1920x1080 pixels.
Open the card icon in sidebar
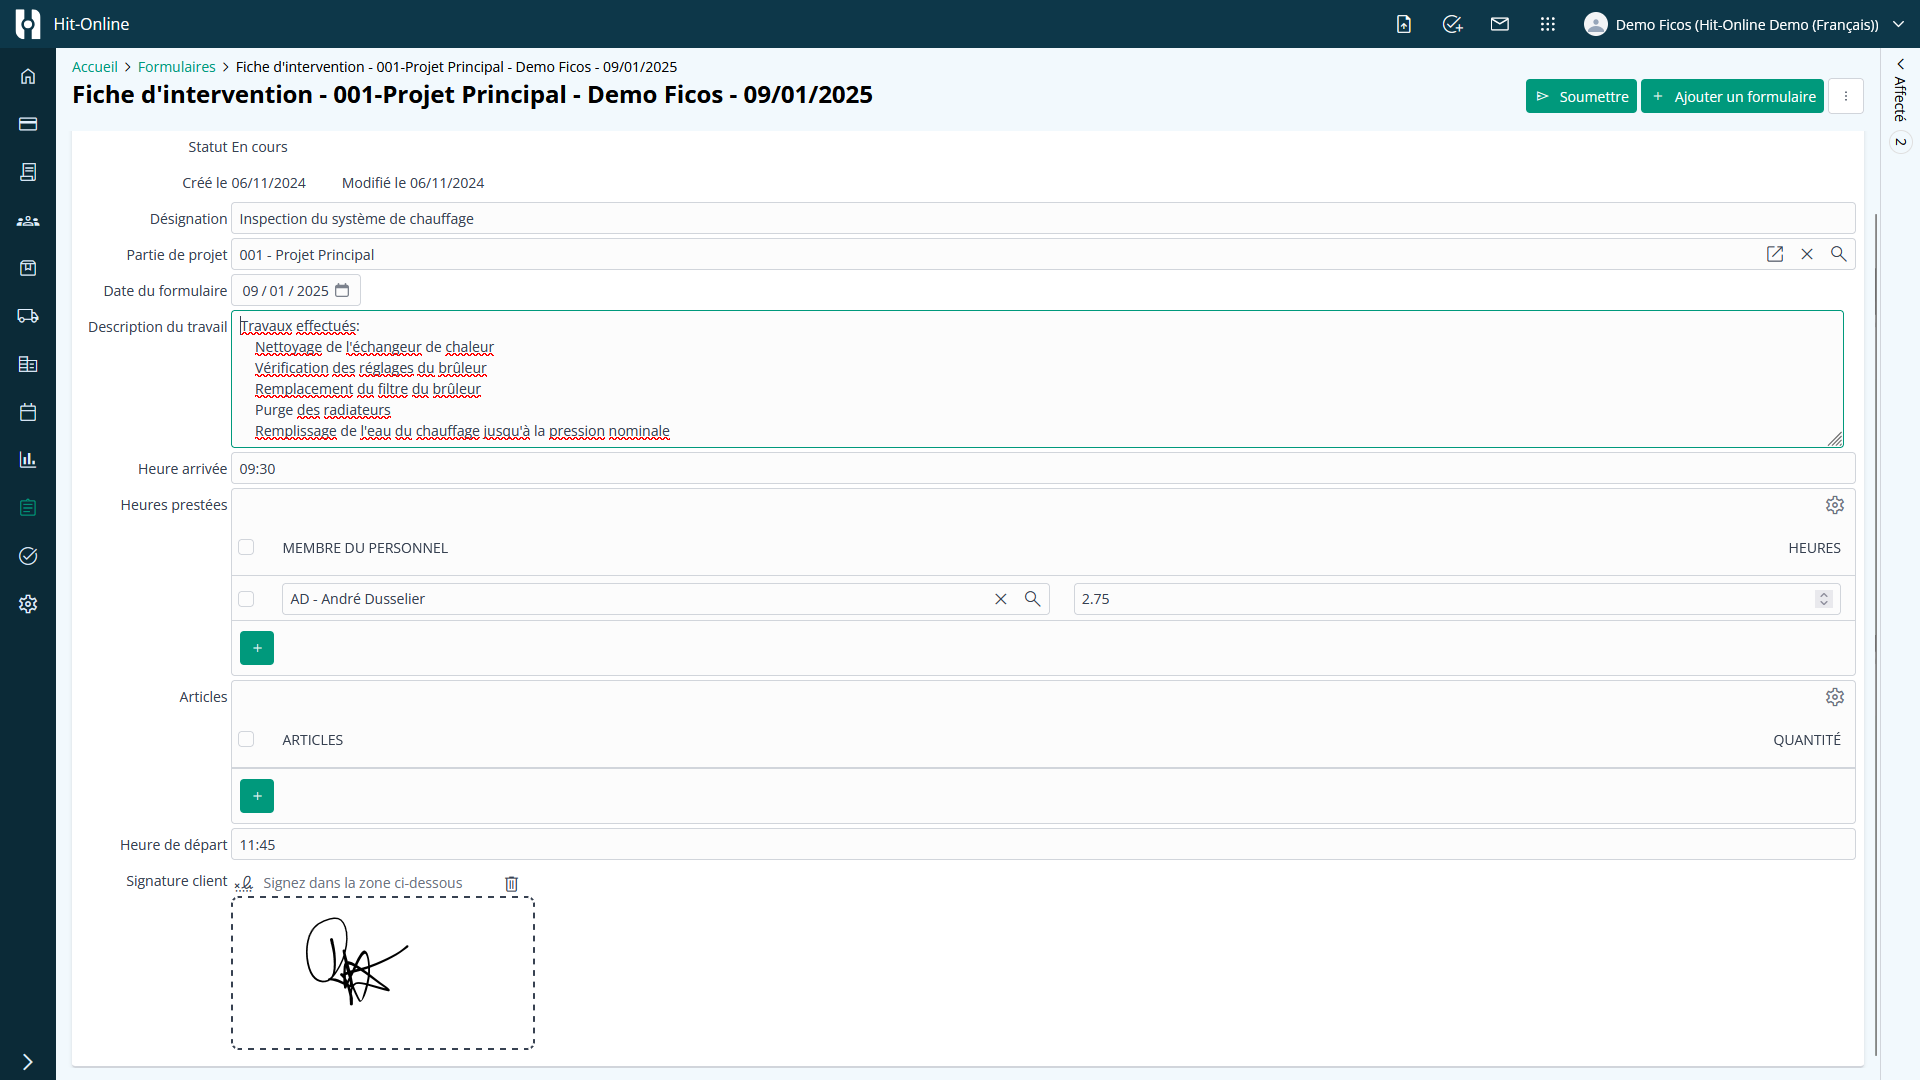(28, 124)
